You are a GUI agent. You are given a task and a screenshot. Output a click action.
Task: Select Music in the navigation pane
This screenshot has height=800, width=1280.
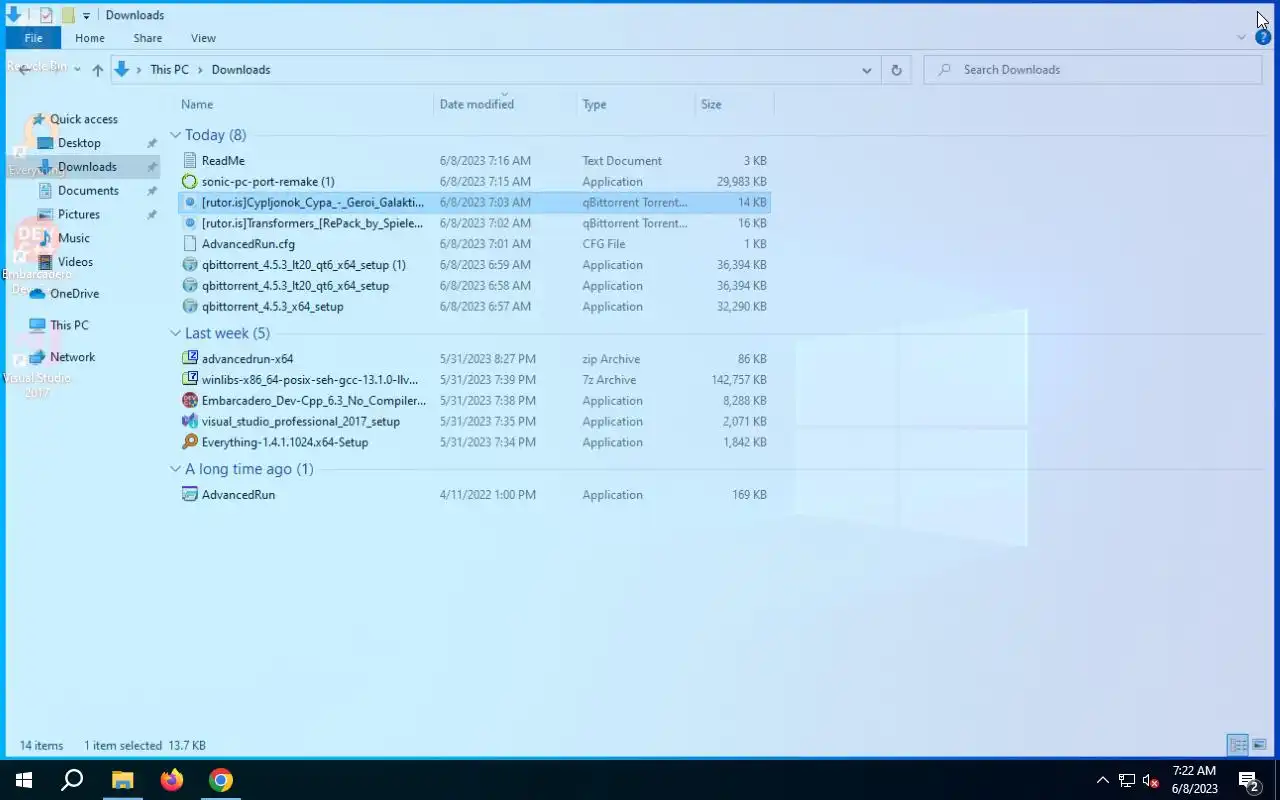click(x=74, y=238)
